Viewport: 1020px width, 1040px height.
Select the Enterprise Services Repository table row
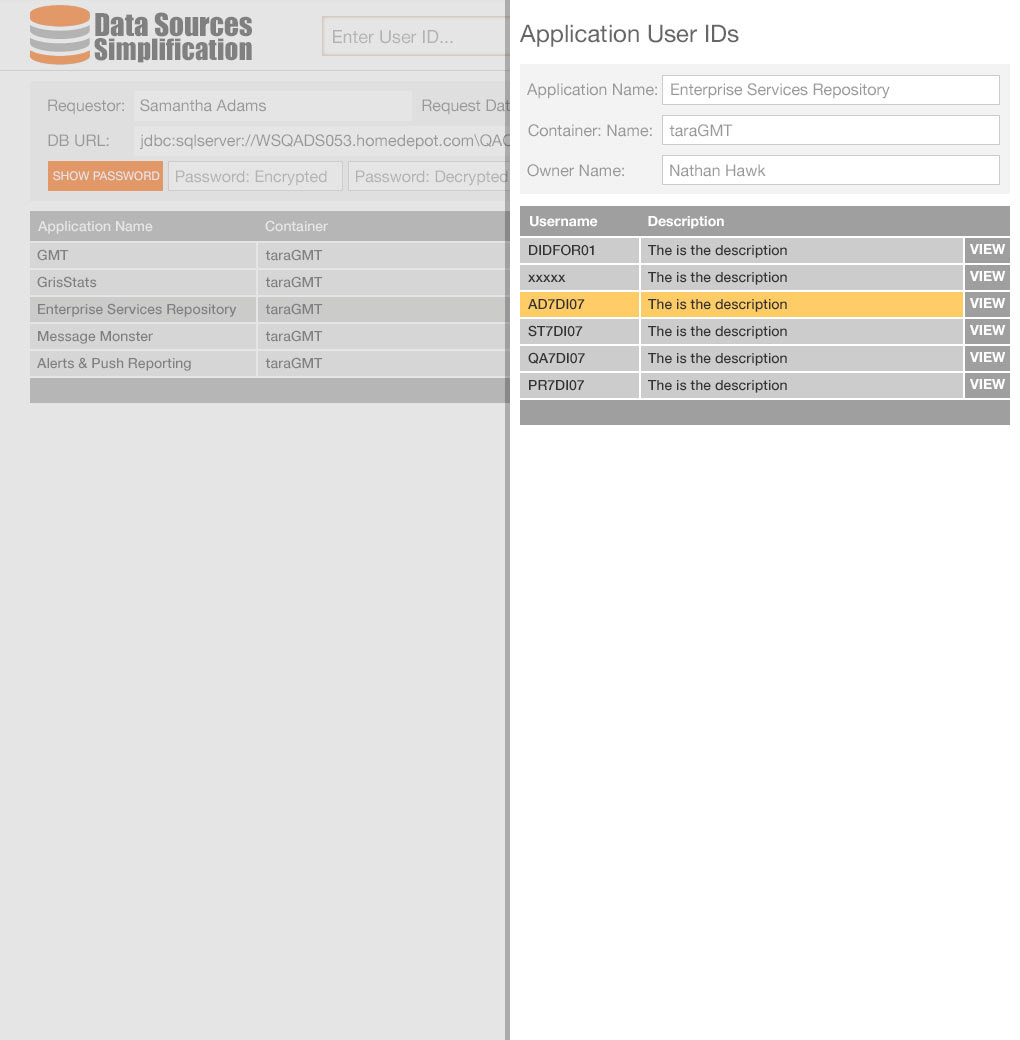pyautogui.click(x=269, y=310)
